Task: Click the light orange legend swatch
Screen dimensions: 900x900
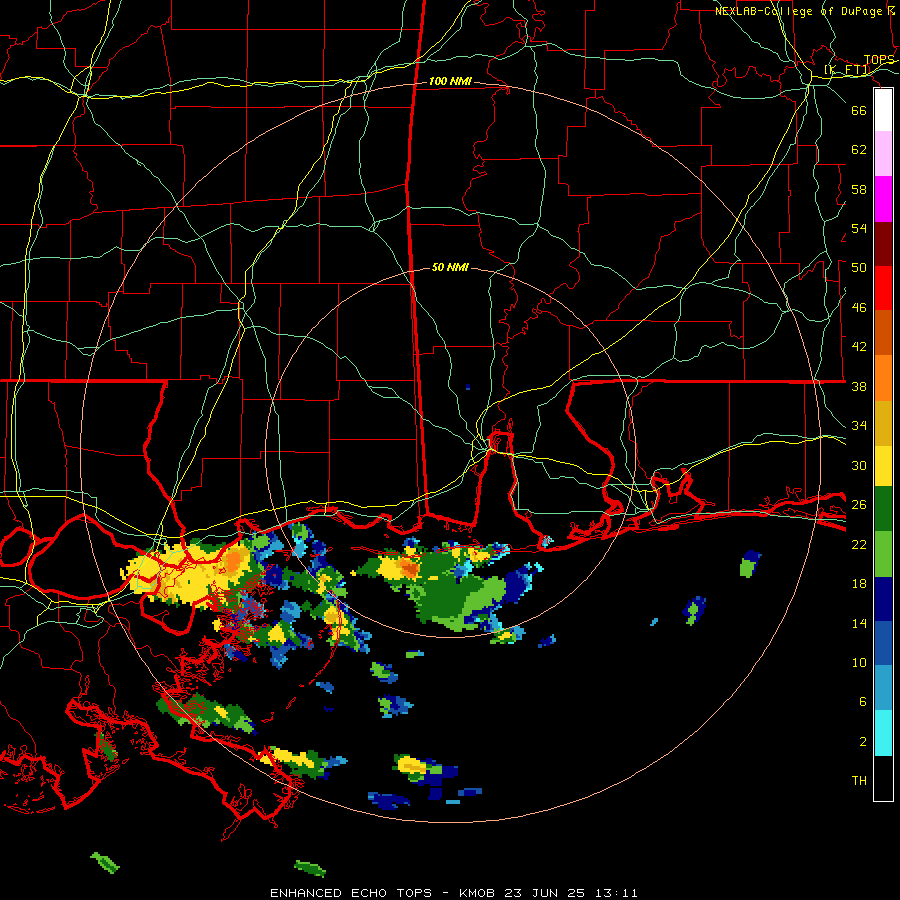Action: tap(883, 378)
